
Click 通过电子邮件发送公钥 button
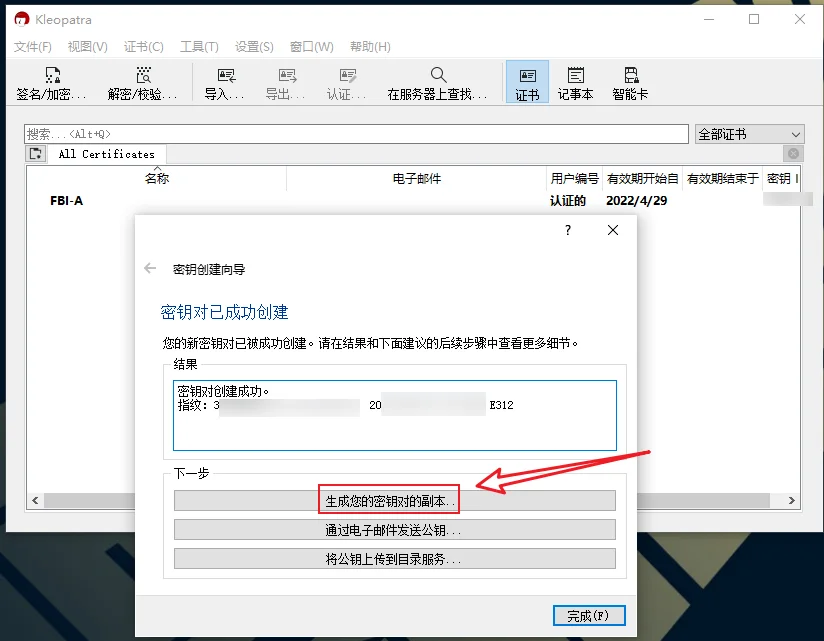(x=394, y=530)
